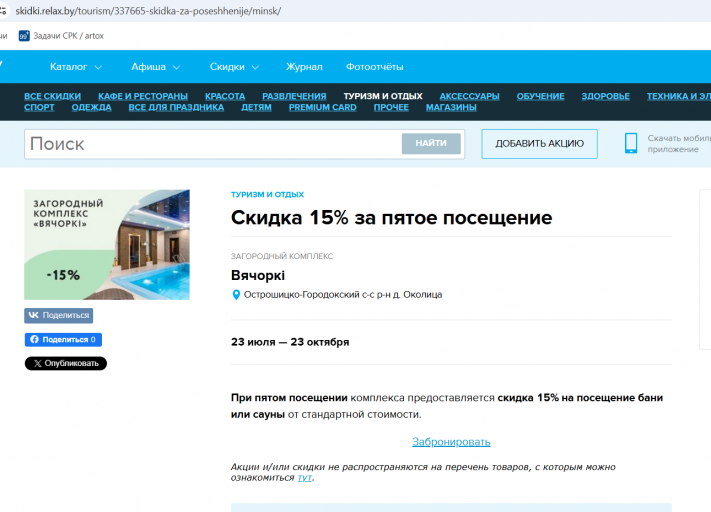Image resolution: width=711 pixels, height=512 pixels.
Task: Select РАЗВЛЕЧЕНИЯ category
Action: click(294, 96)
